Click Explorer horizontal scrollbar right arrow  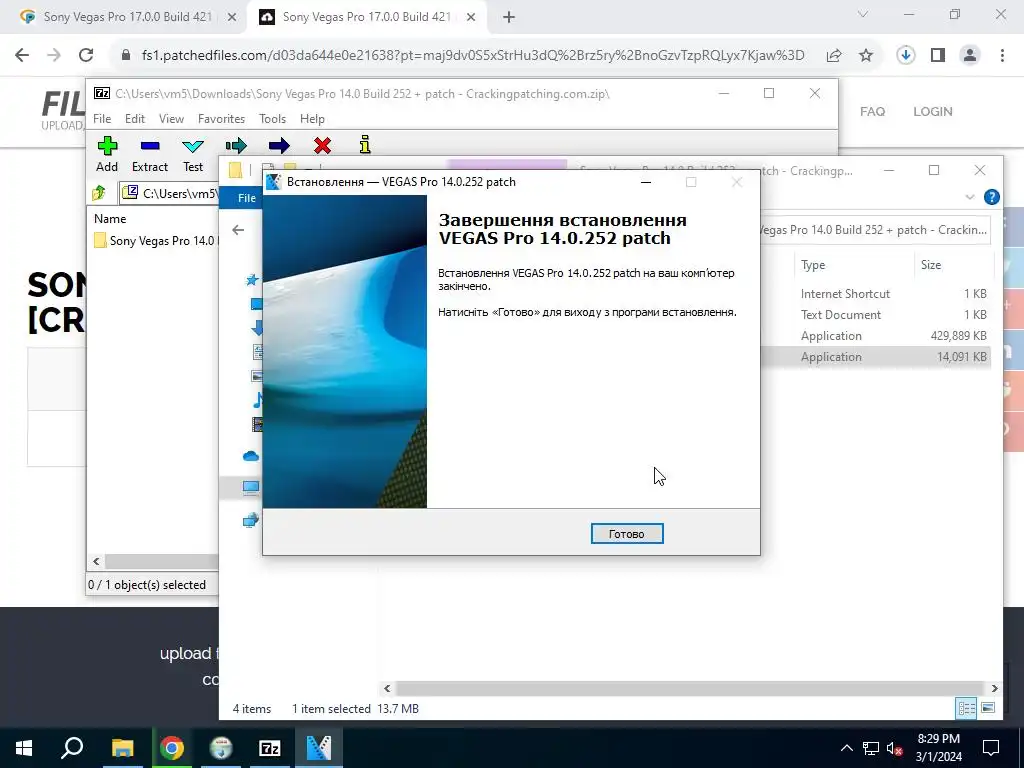994,688
